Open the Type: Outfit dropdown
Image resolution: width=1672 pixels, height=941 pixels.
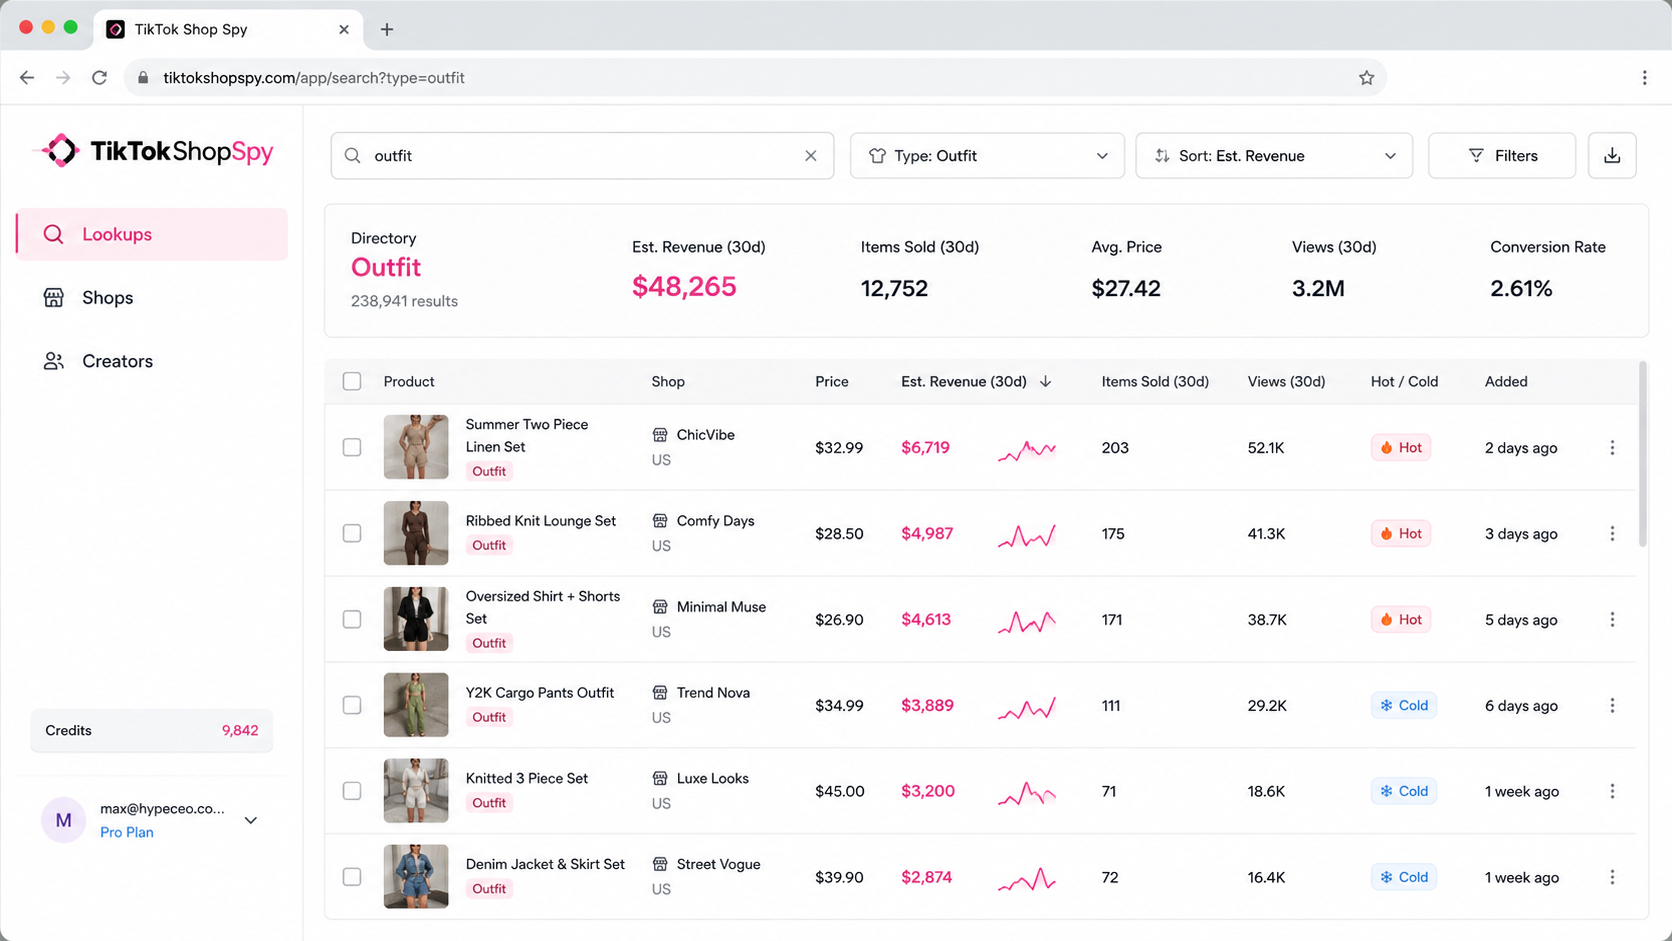[x=987, y=156]
